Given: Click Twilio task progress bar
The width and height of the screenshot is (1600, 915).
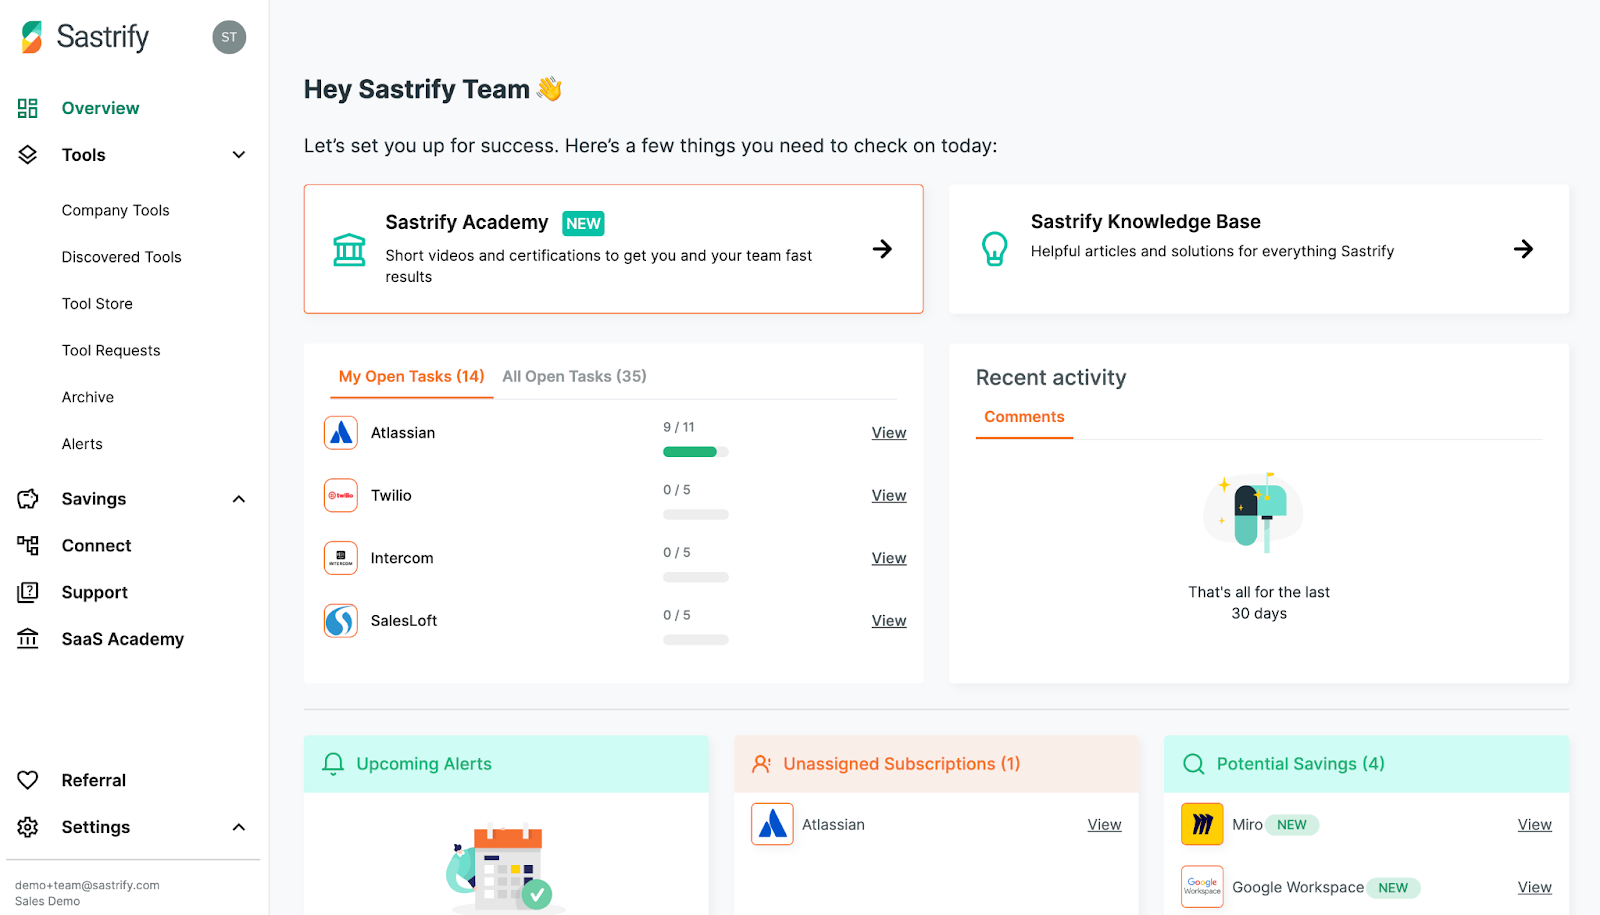Looking at the screenshot, I should pos(696,515).
